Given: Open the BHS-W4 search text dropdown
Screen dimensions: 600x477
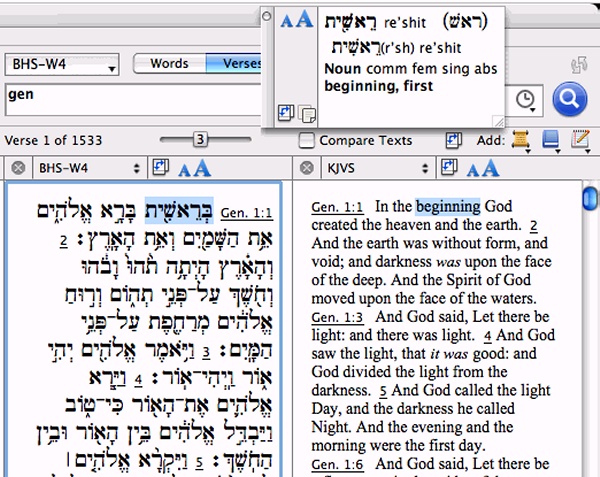Looking at the screenshot, I should pyautogui.click(x=62, y=64).
